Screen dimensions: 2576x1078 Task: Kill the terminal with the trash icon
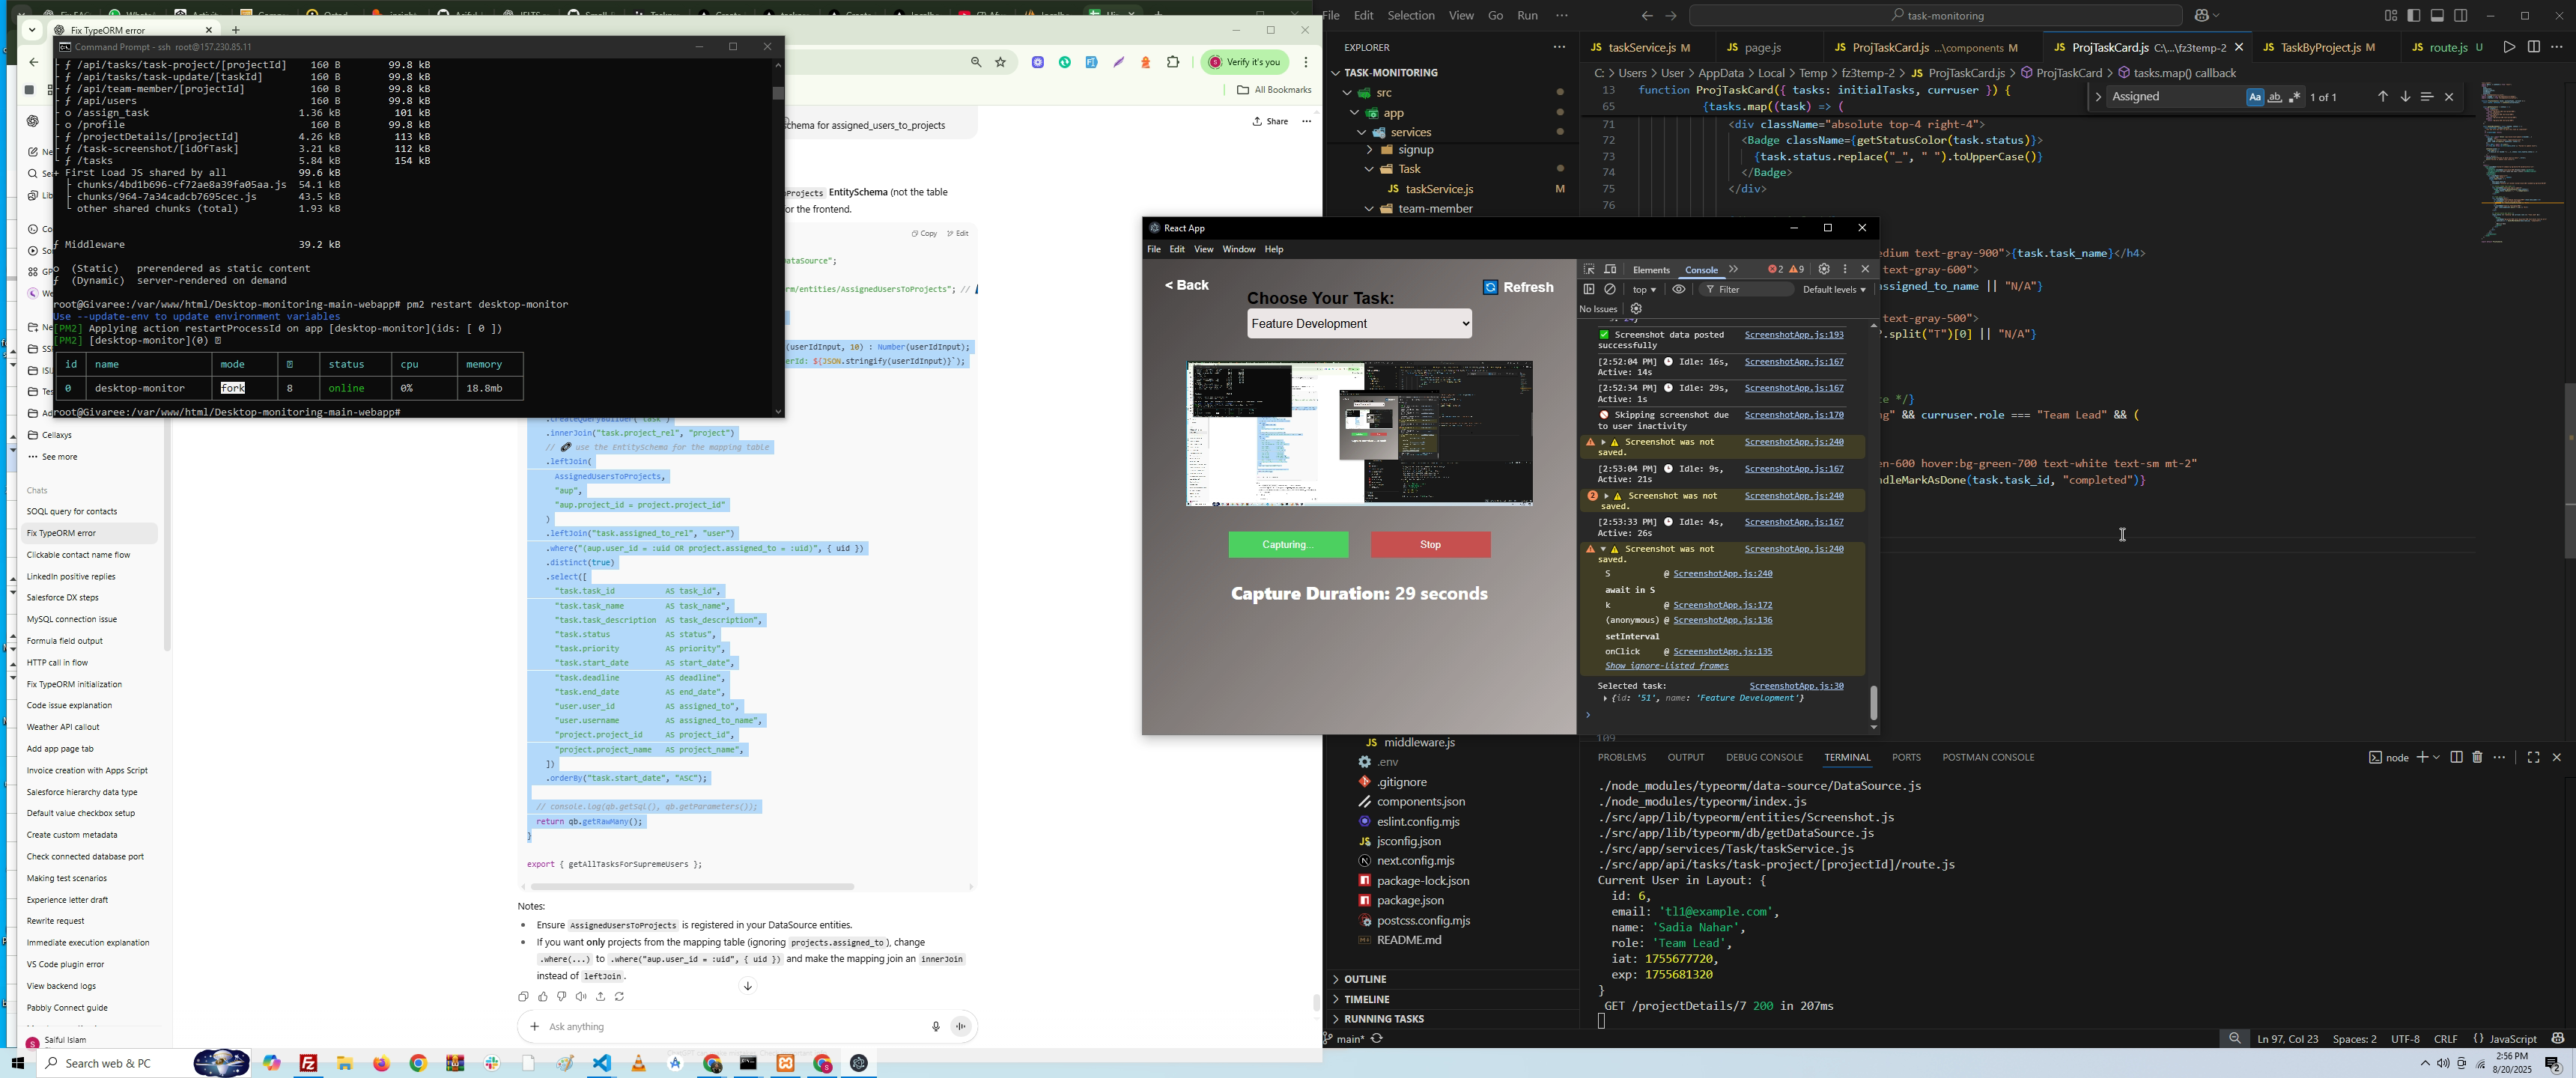tap(2477, 757)
